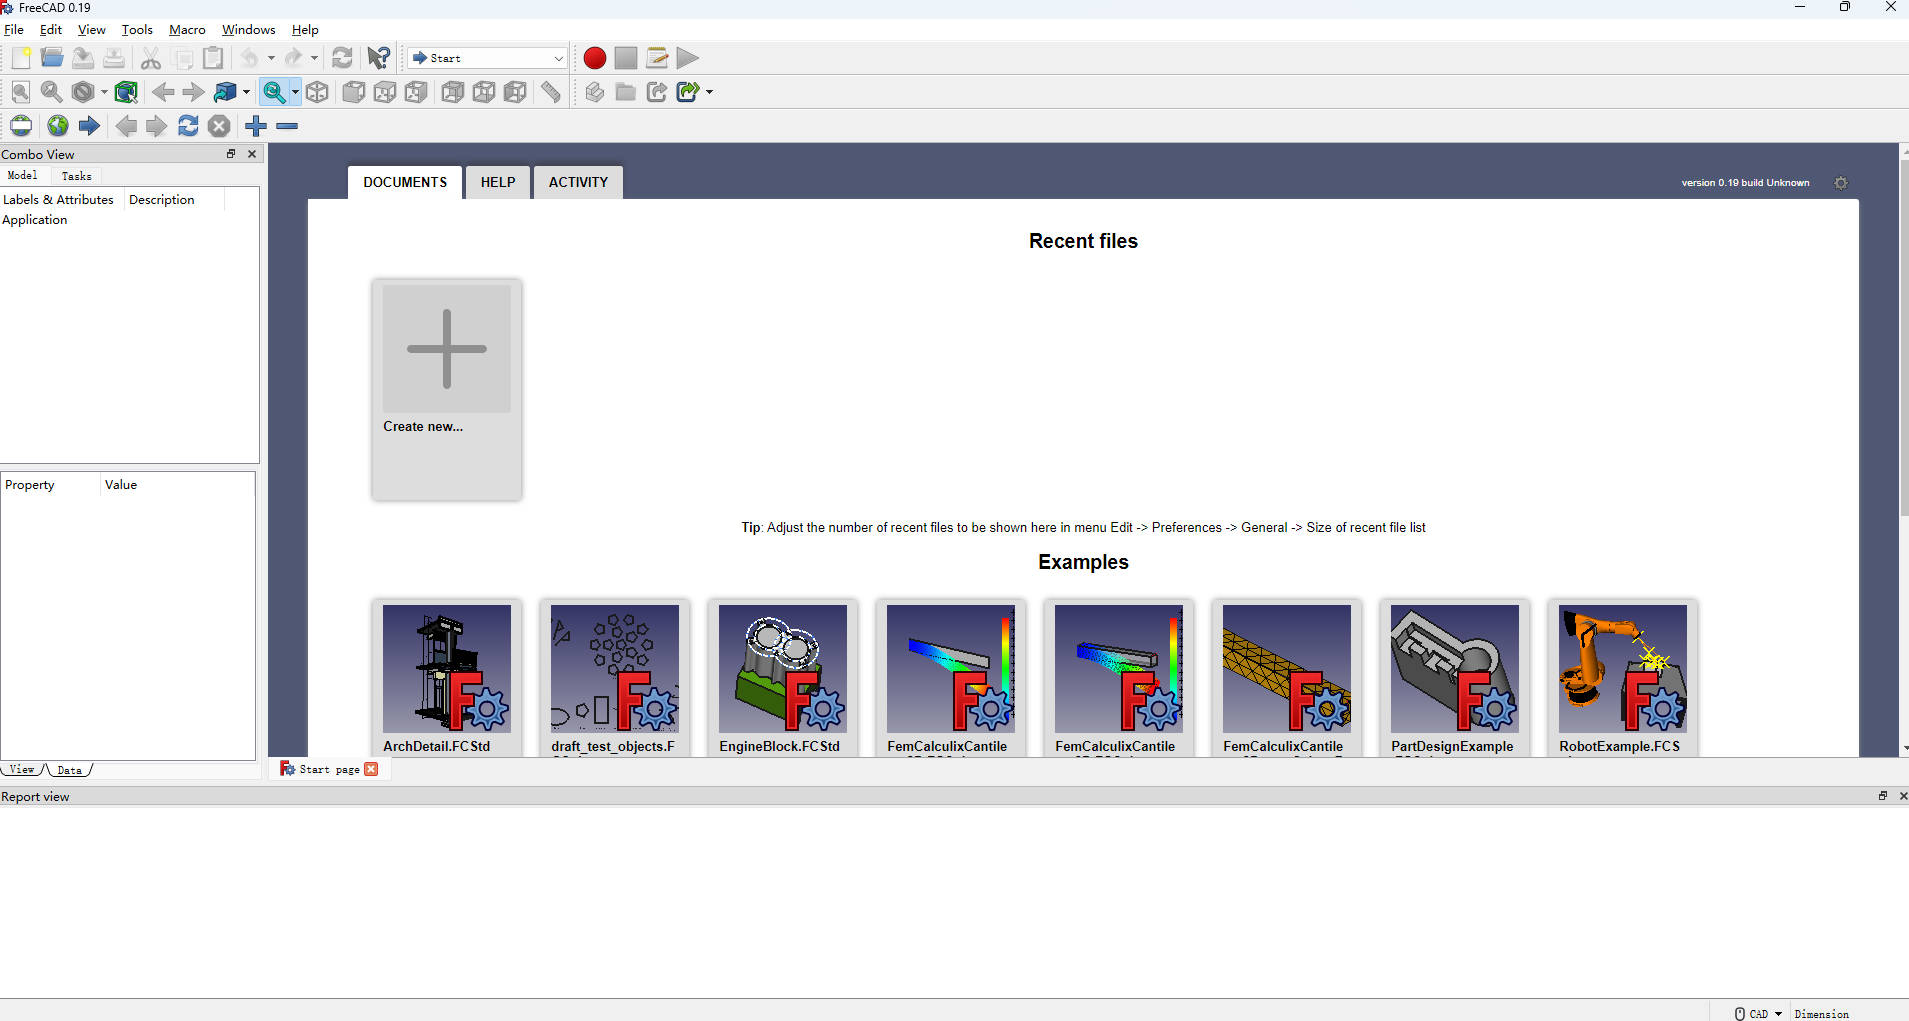This screenshot has height=1021, width=1909.
Task: Open the CAD navigation style dropdown
Action: click(x=1758, y=1013)
